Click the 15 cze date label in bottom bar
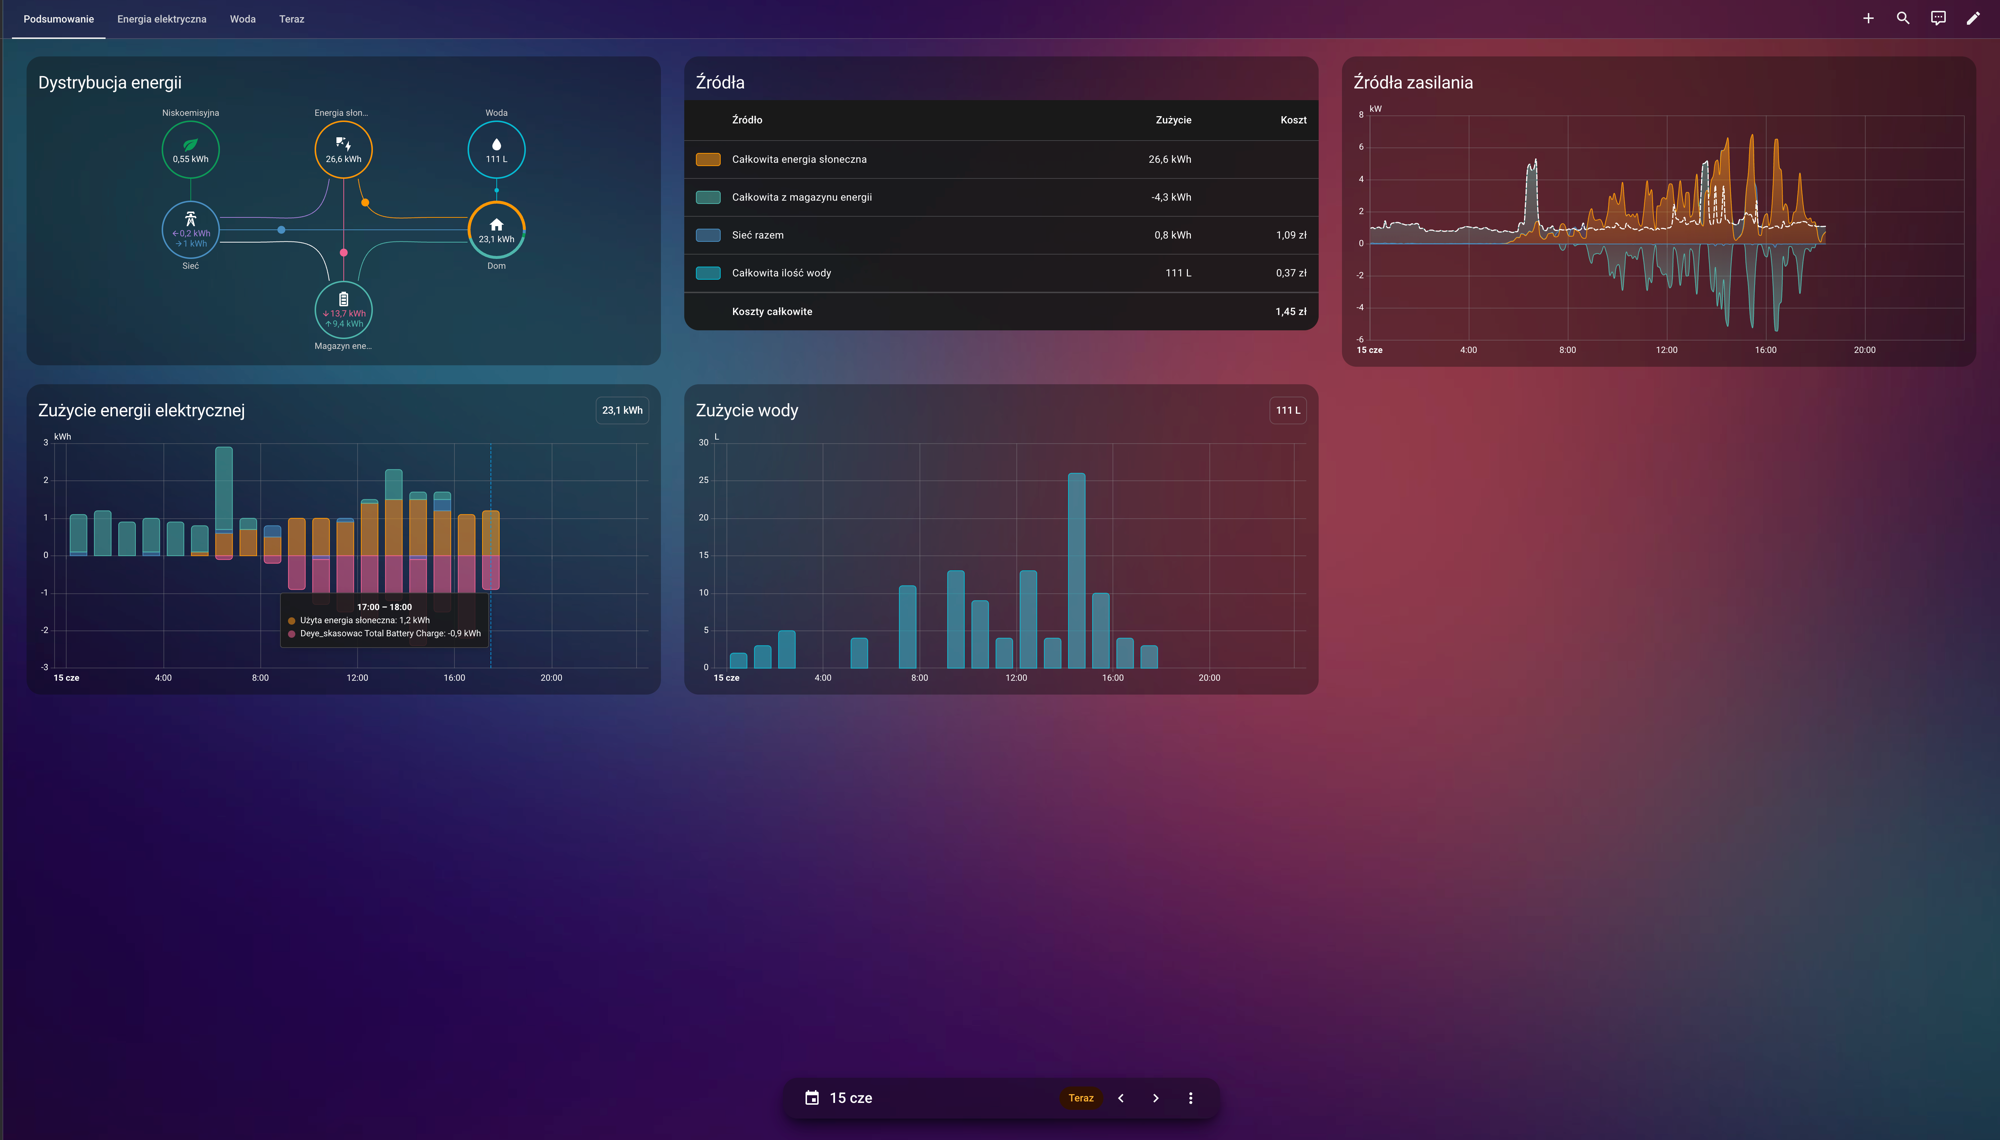The image size is (2000, 1140). (851, 1098)
